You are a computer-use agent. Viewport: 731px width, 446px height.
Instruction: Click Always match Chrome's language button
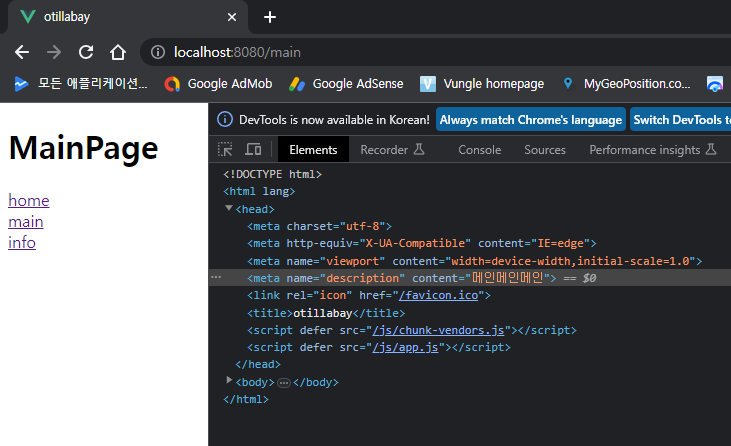[x=531, y=120]
